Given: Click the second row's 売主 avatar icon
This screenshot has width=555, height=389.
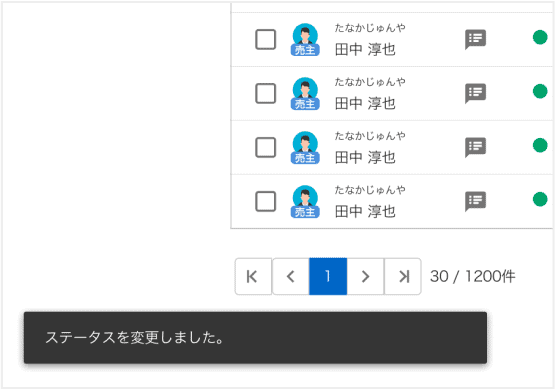Looking at the screenshot, I should [305, 93].
